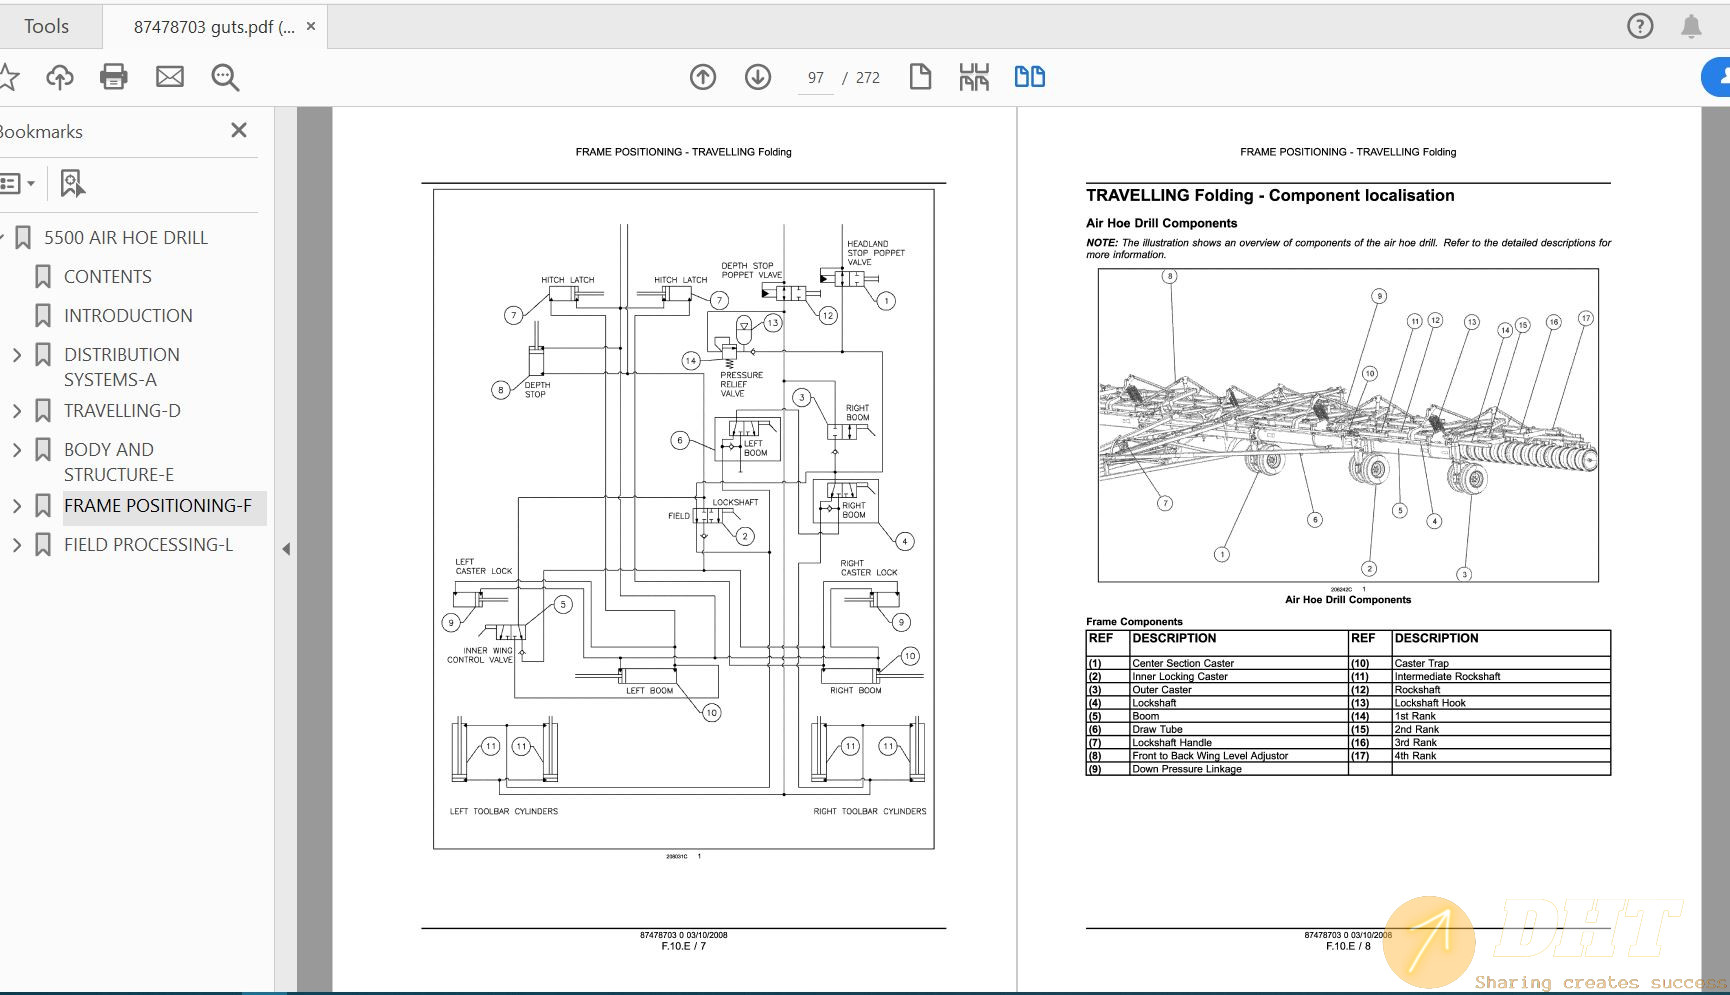
Task: Click the zoom out magnifier icon
Action: (224, 77)
